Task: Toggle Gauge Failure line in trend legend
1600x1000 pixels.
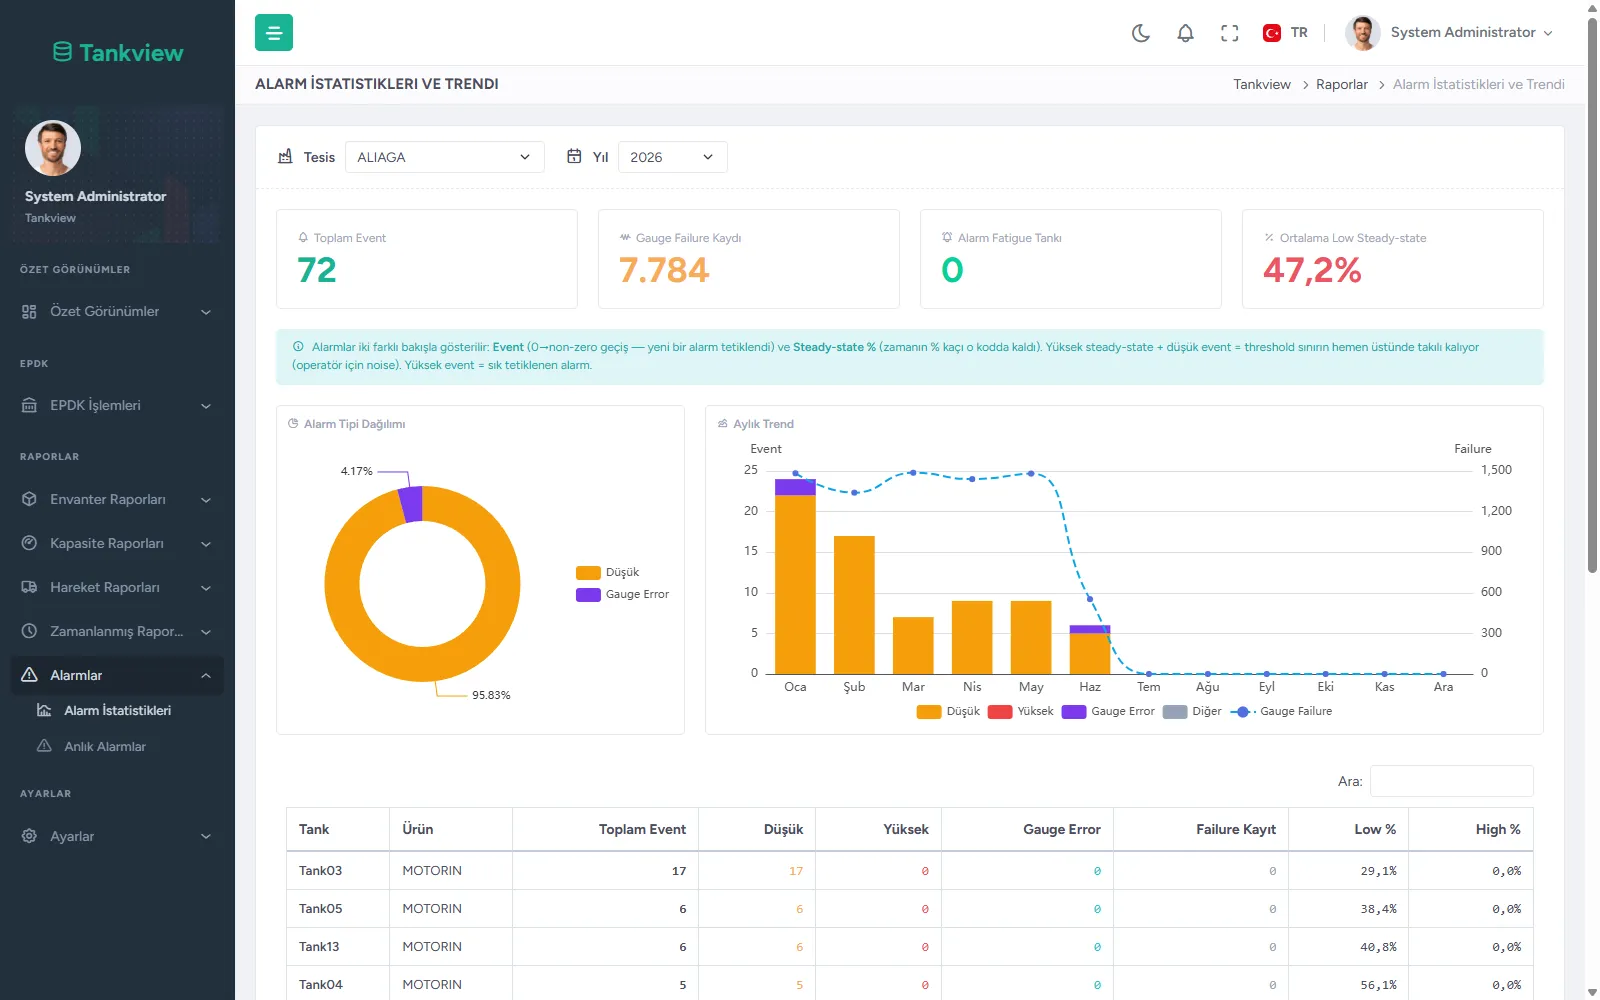Action: click(x=1282, y=711)
